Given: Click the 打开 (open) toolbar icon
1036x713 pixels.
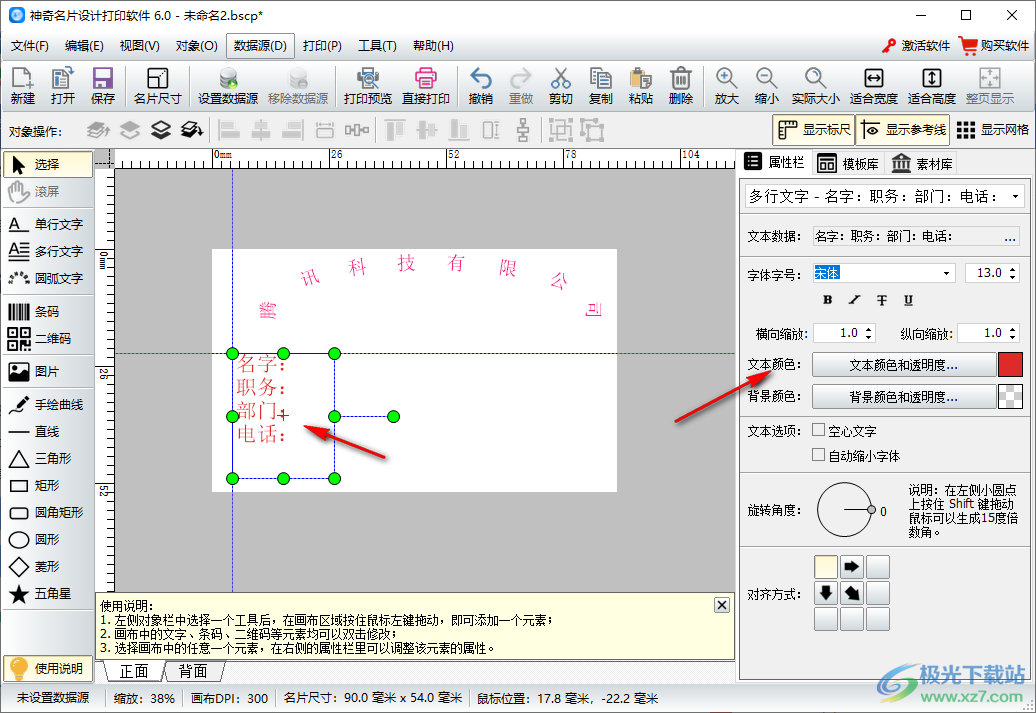Looking at the screenshot, I should (x=63, y=86).
